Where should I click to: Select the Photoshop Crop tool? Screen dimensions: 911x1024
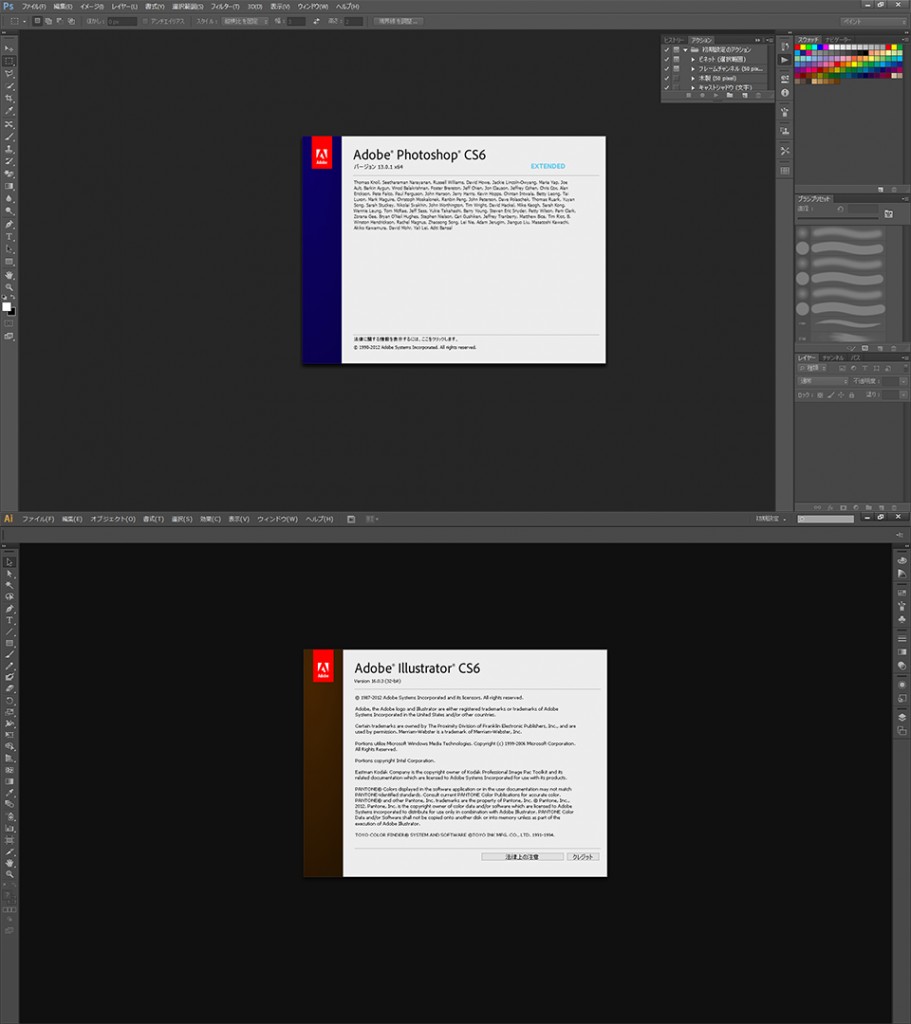coord(9,99)
